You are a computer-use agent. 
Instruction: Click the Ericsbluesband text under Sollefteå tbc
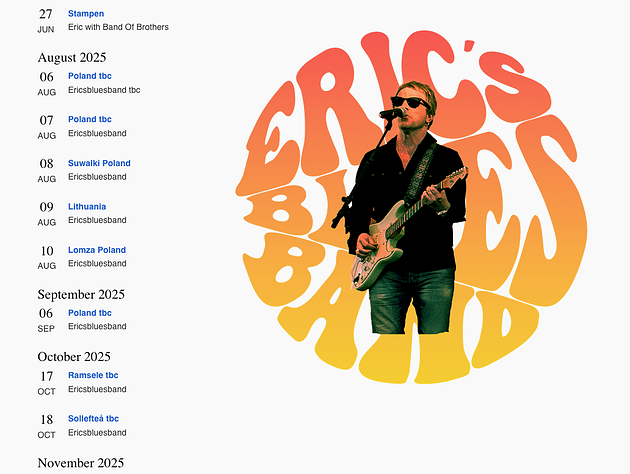coord(97,433)
